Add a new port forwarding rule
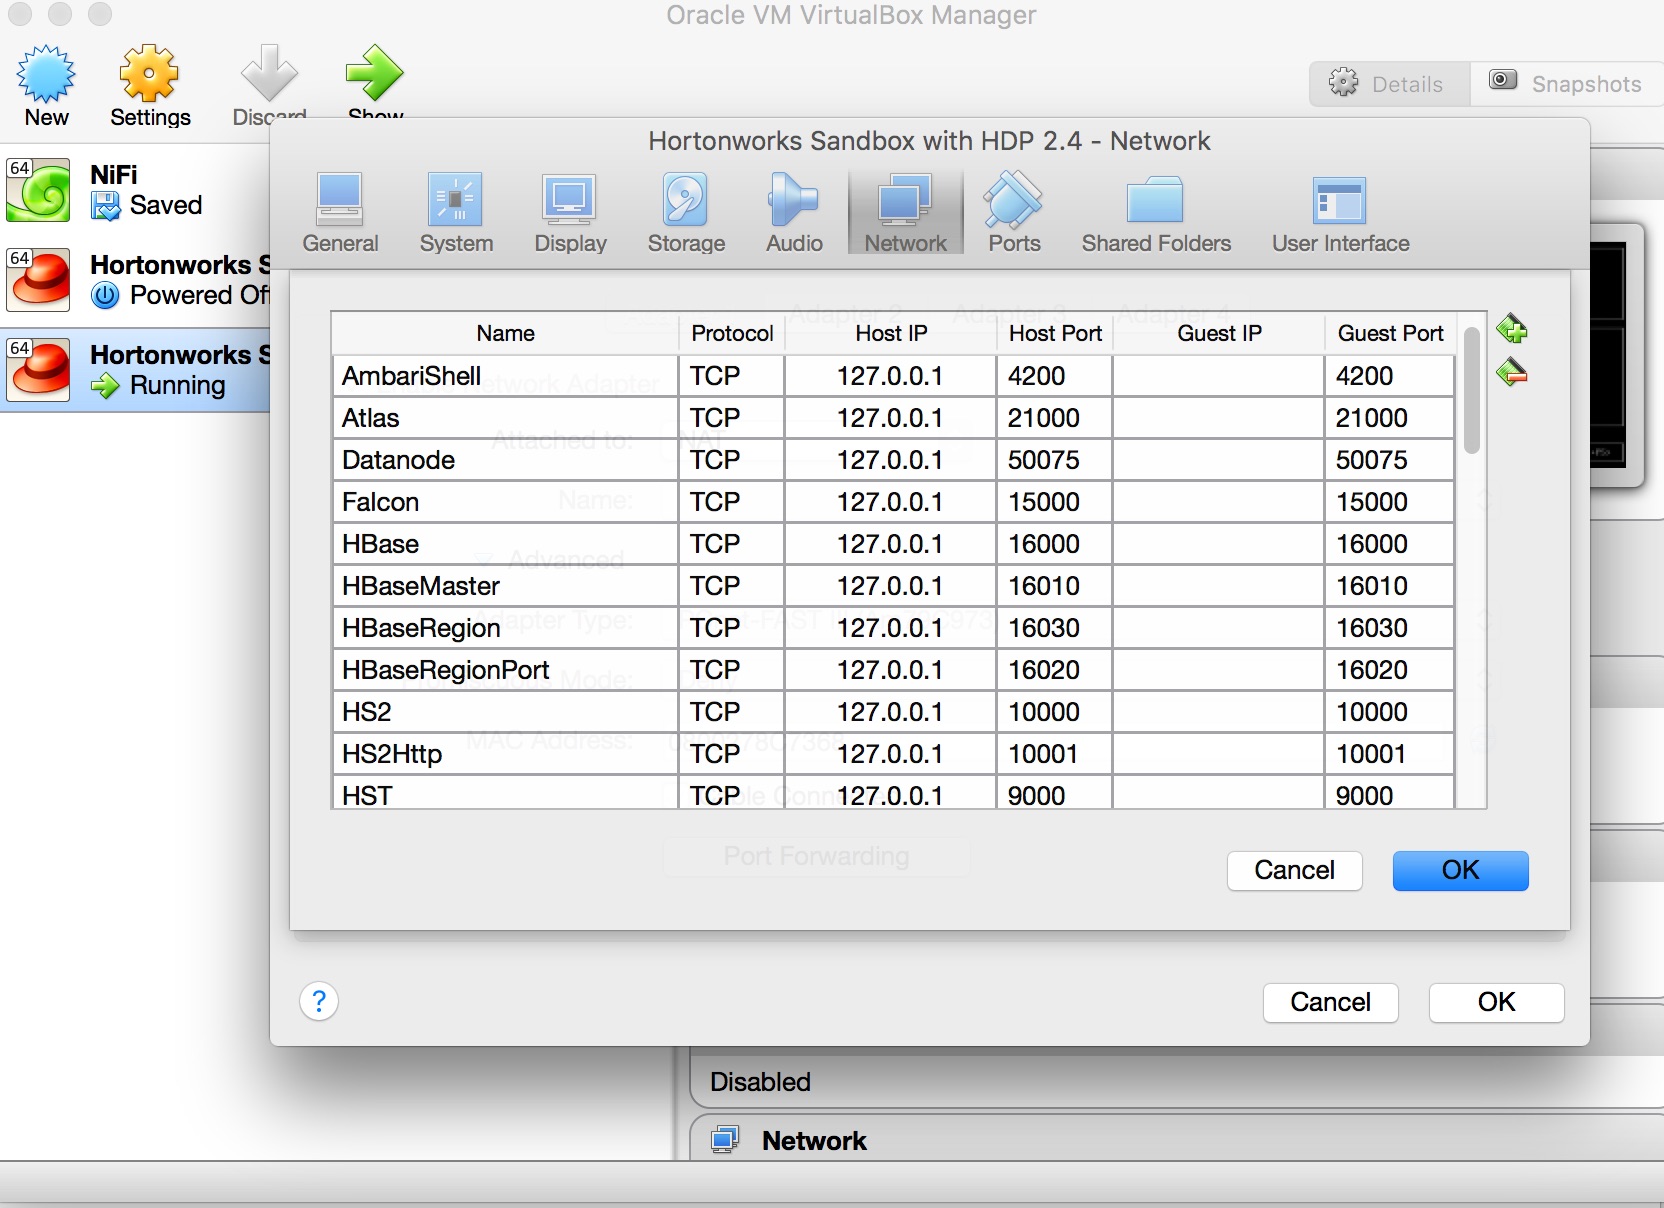Screen dimensions: 1664x1208 coord(1513,329)
